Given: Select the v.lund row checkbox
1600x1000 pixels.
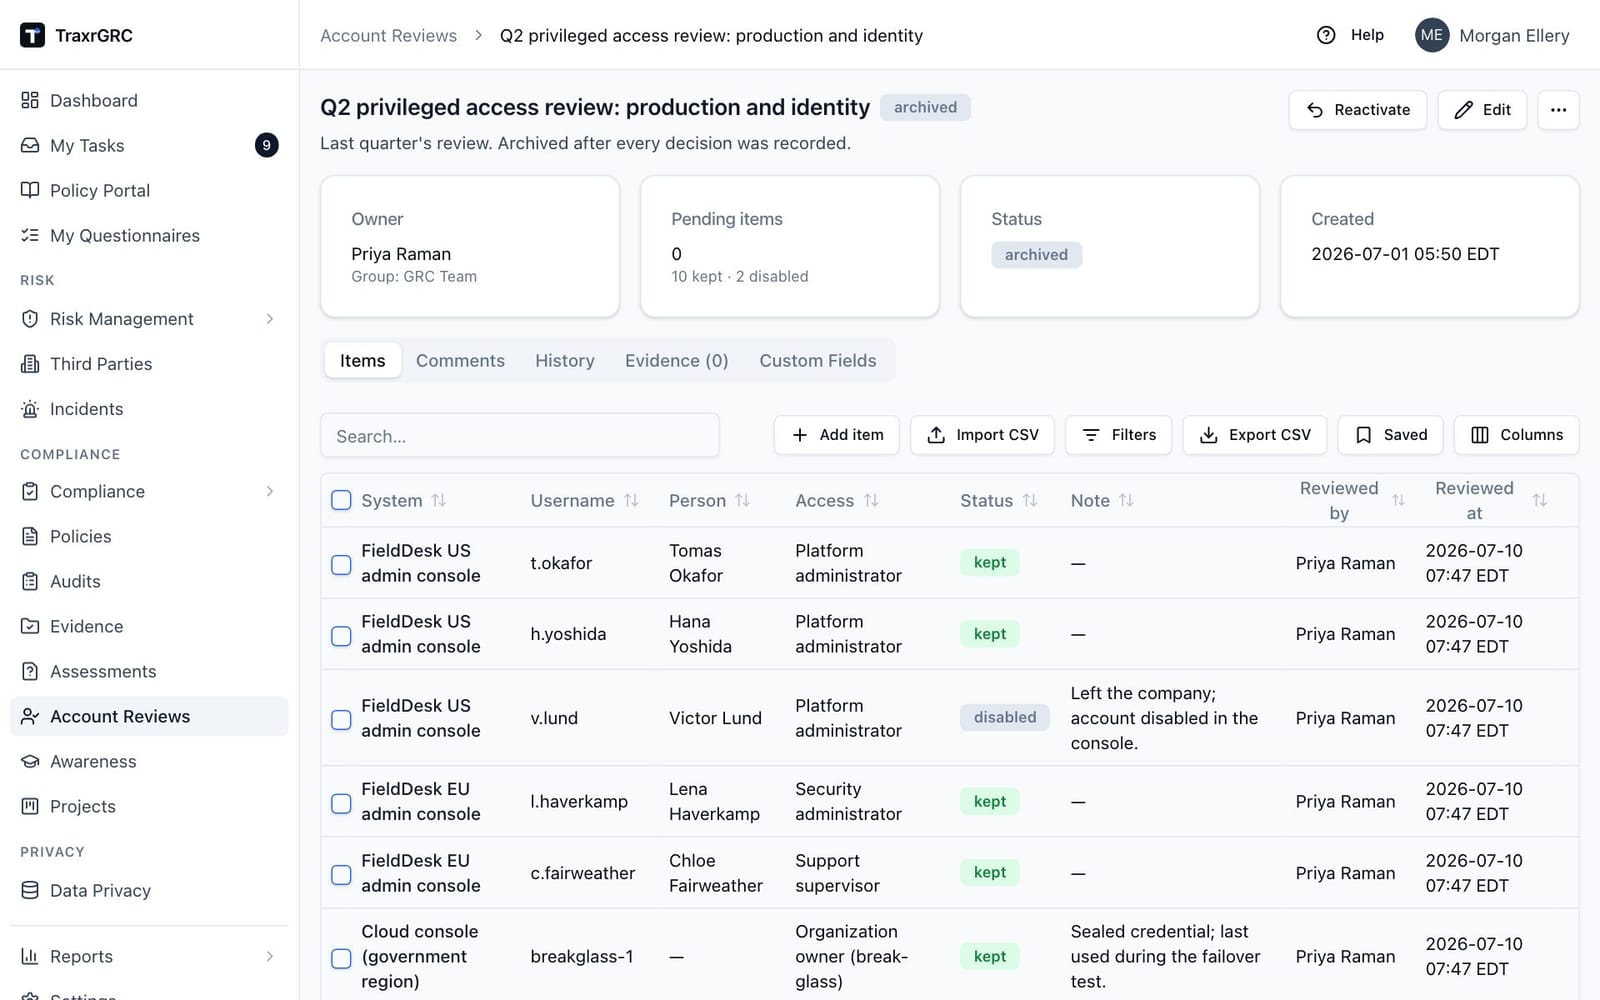Looking at the screenshot, I should pyautogui.click(x=341, y=719).
